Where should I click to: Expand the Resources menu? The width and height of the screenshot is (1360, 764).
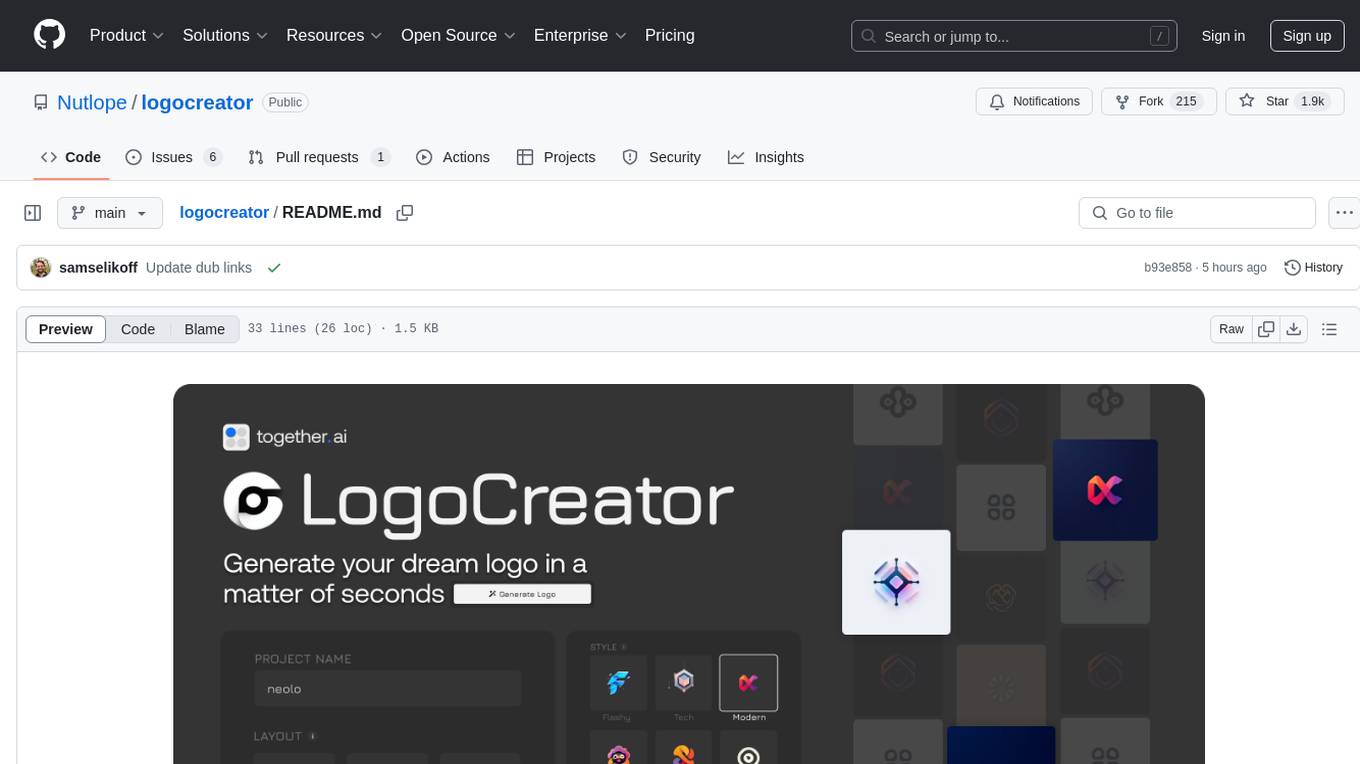(x=334, y=35)
